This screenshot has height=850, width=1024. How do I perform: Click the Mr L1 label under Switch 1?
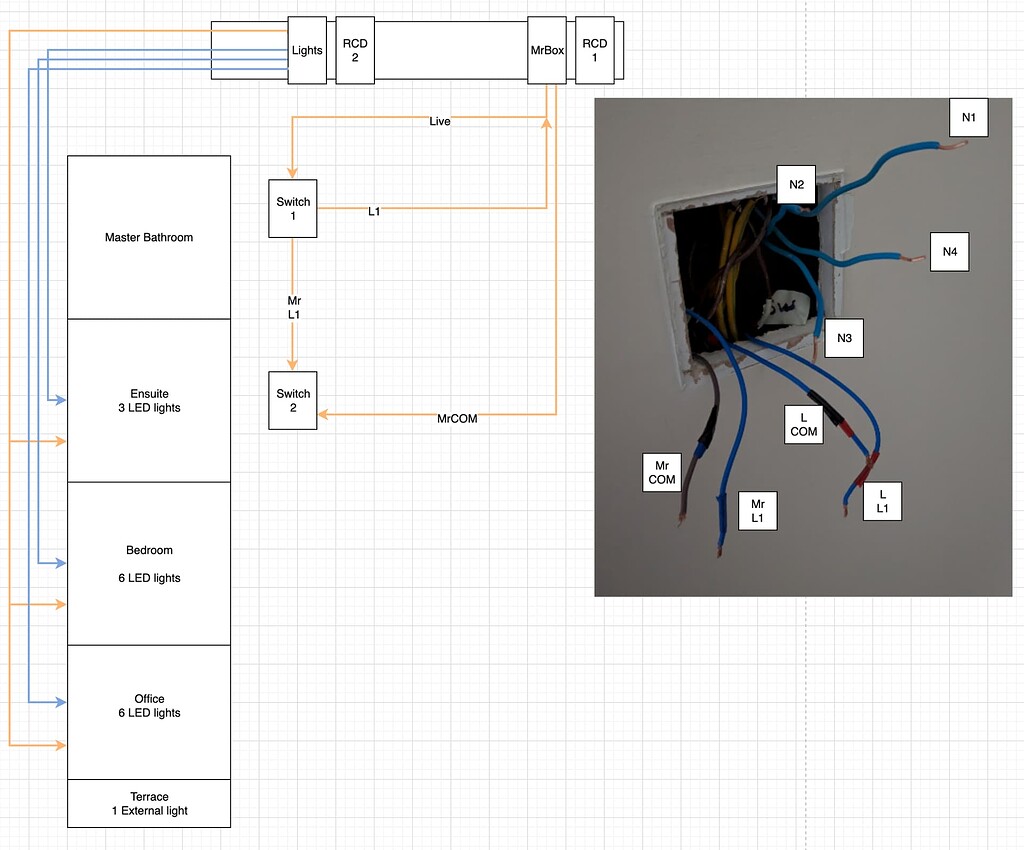point(293,306)
